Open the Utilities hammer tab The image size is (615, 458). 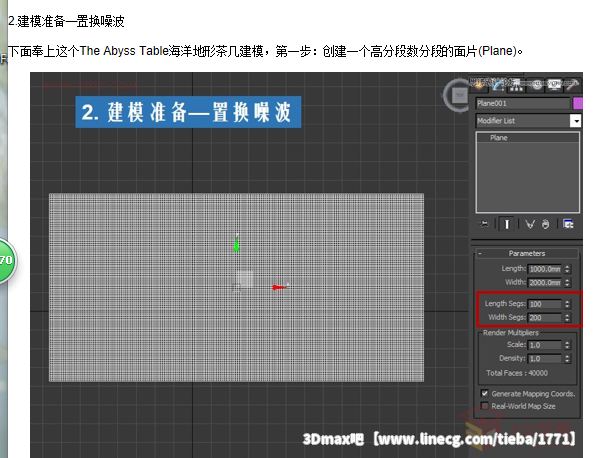coord(572,85)
